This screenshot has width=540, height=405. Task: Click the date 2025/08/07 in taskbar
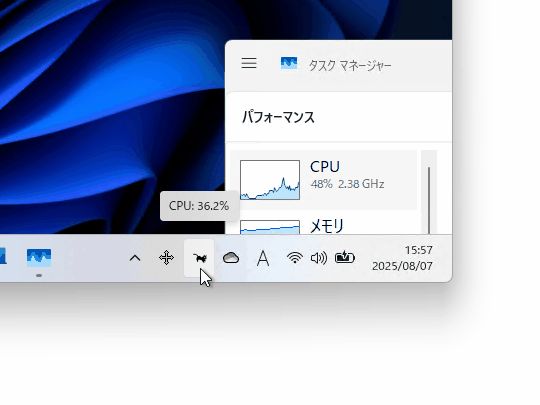402,266
